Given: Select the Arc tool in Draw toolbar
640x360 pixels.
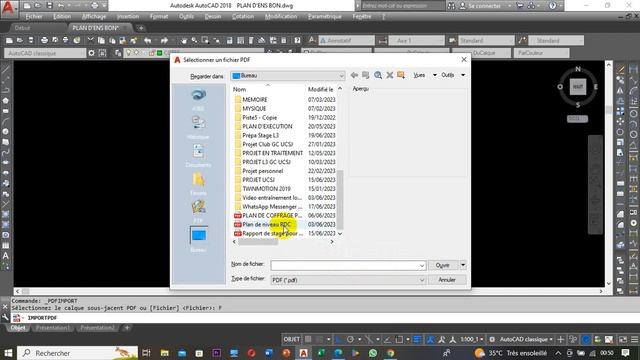Looking at the screenshot, I should (6, 121).
